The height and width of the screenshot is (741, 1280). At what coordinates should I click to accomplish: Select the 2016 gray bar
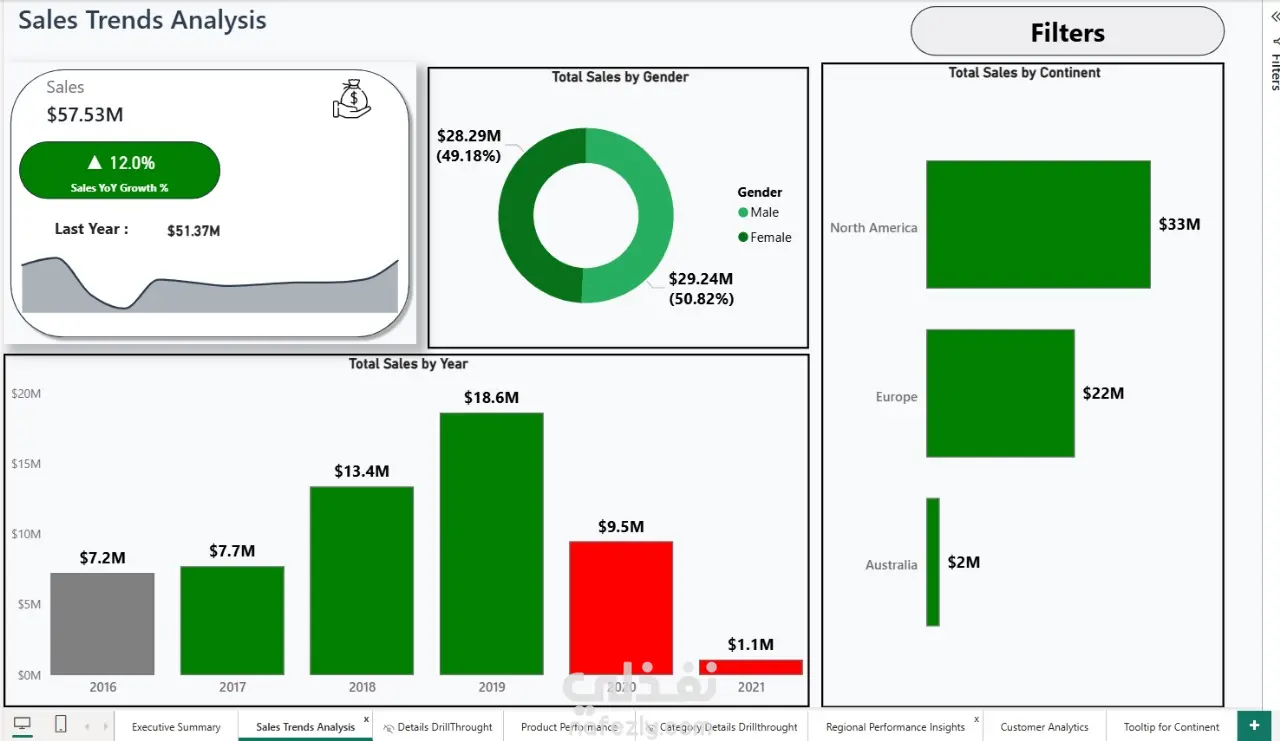click(102, 624)
